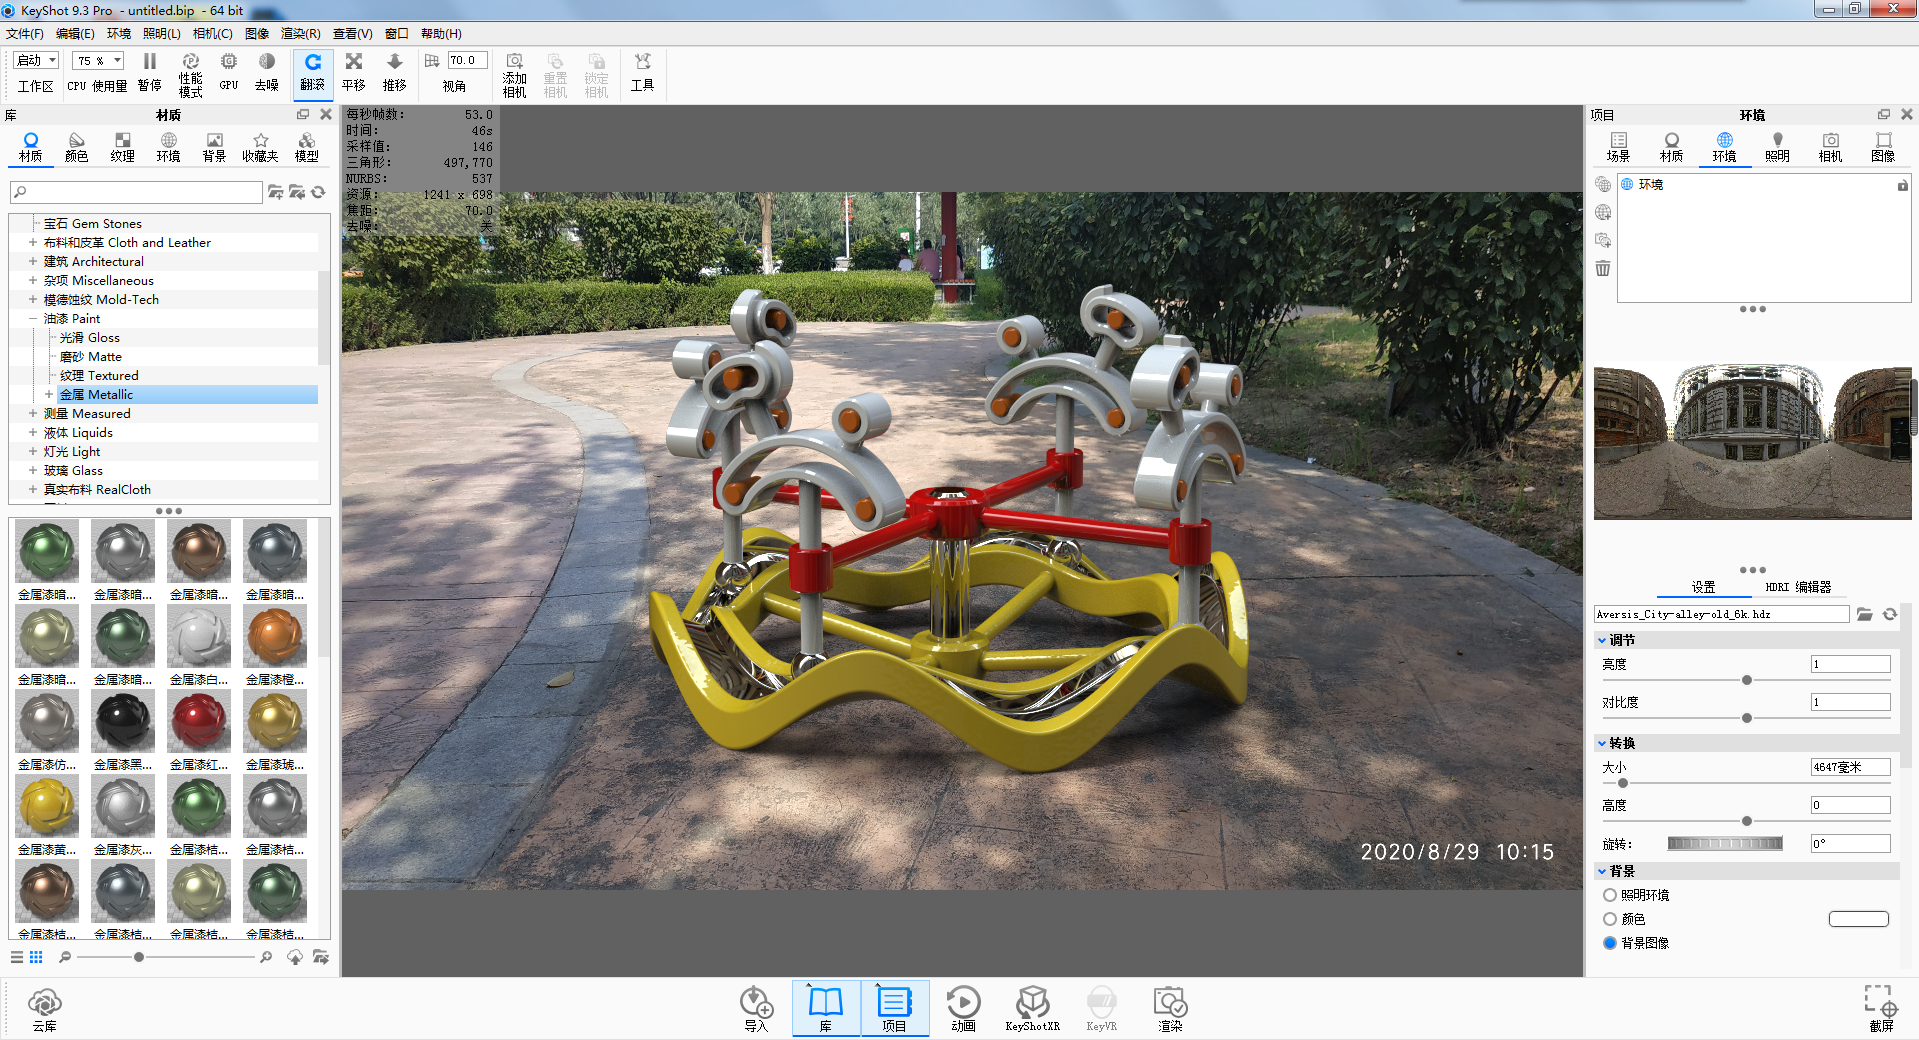This screenshot has height=1040, width=1919.
Task: Click the 导入 import button
Action: point(756,1009)
